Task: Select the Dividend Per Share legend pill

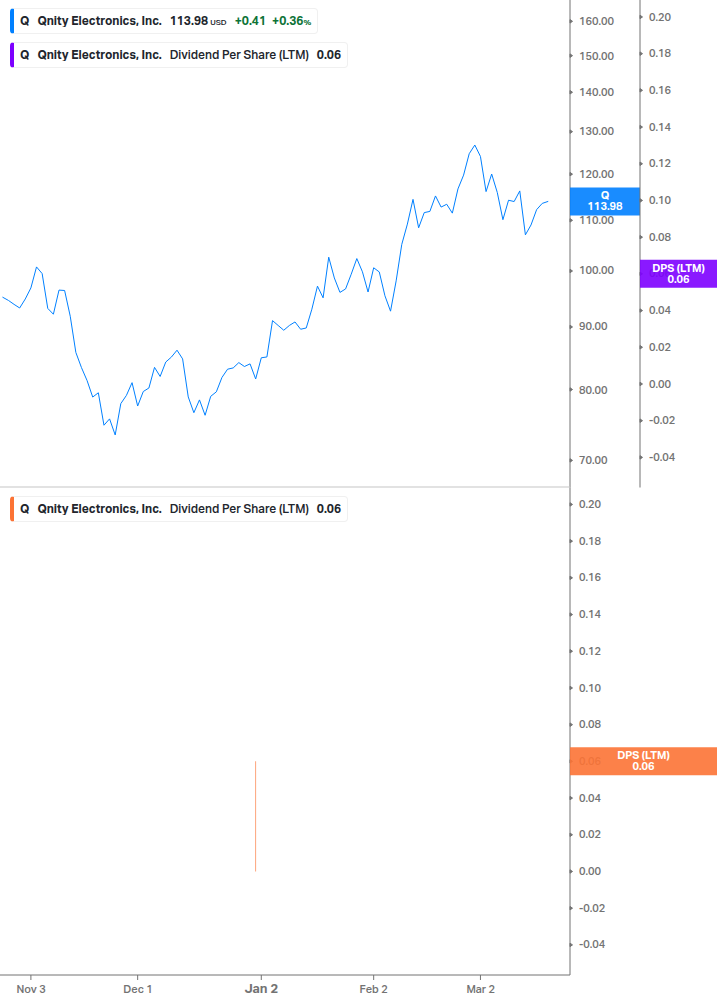Action: click(180, 55)
